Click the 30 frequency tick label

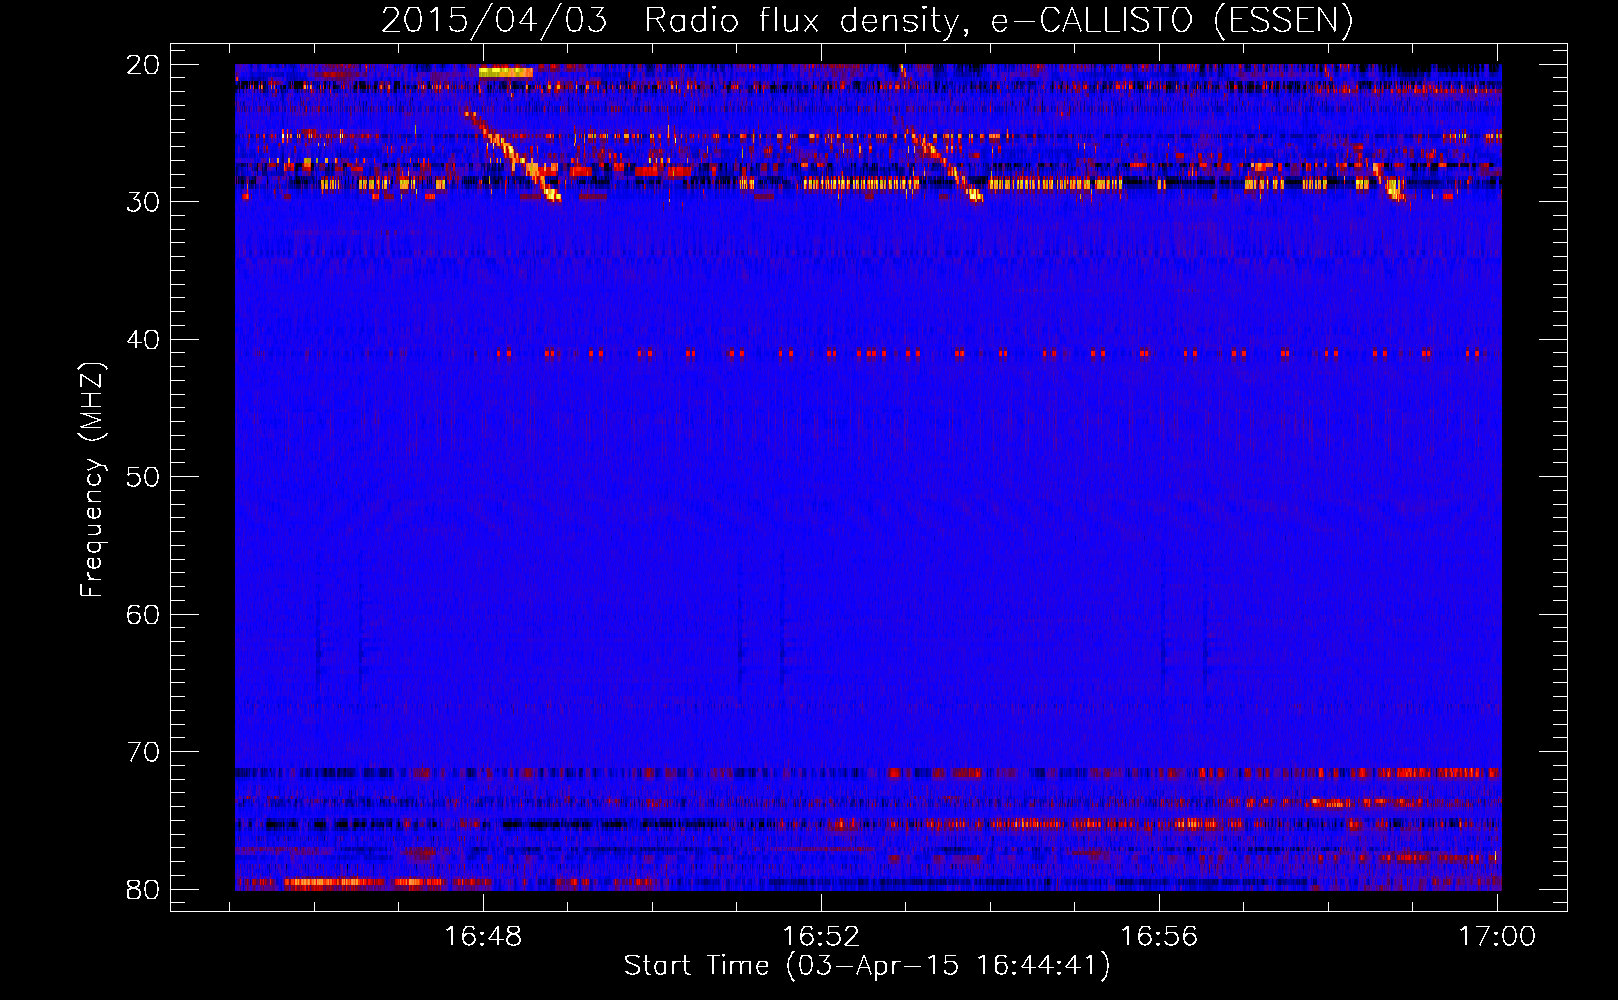tap(143, 202)
